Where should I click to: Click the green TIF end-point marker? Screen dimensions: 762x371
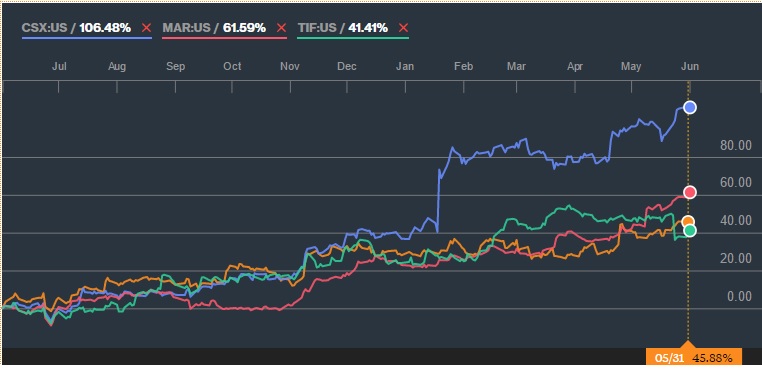click(x=690, y=230)
